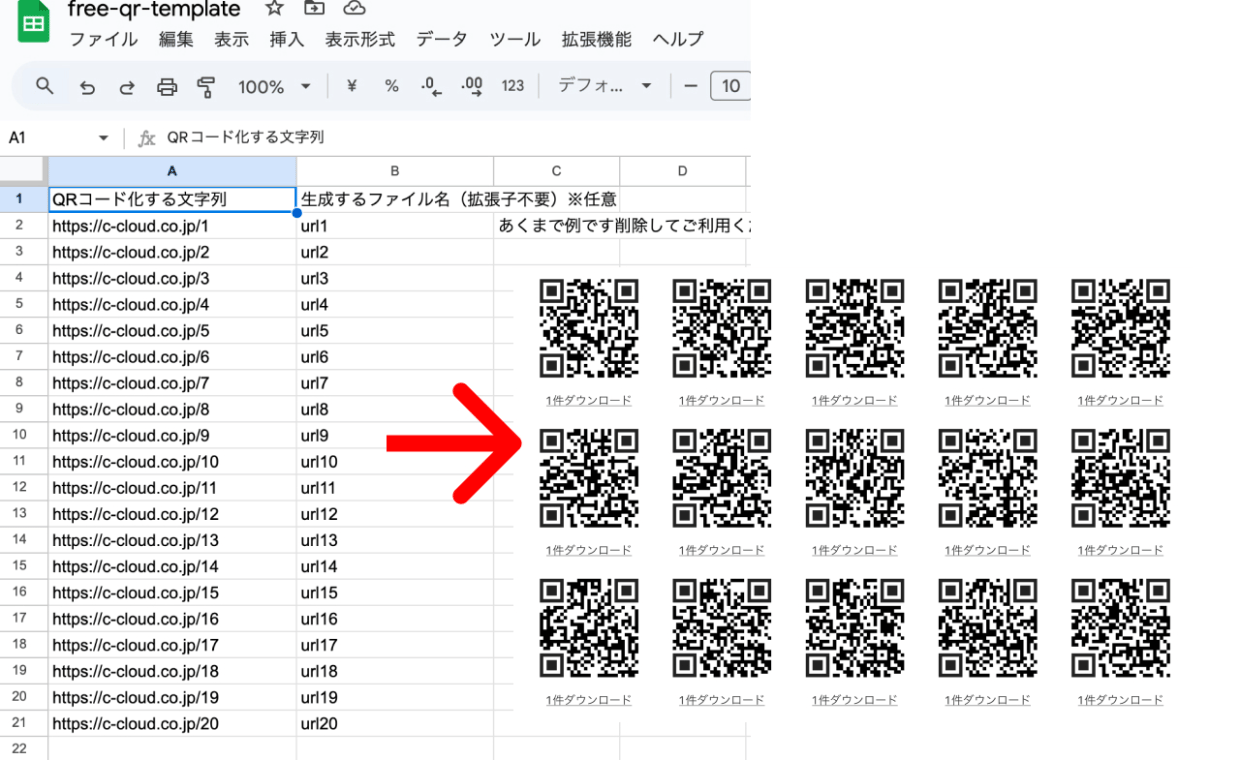Open the ファイル menu

[103, 40]
